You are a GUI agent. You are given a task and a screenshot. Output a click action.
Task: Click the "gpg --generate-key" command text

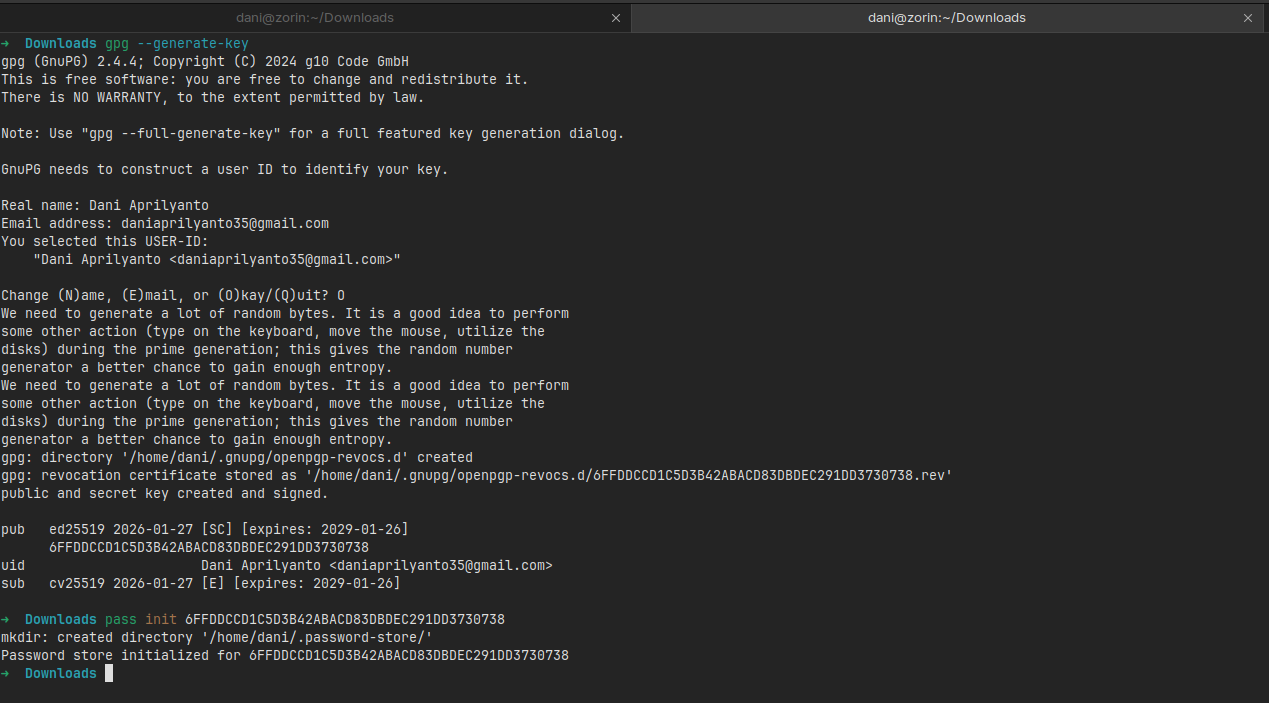pos(177,44)
